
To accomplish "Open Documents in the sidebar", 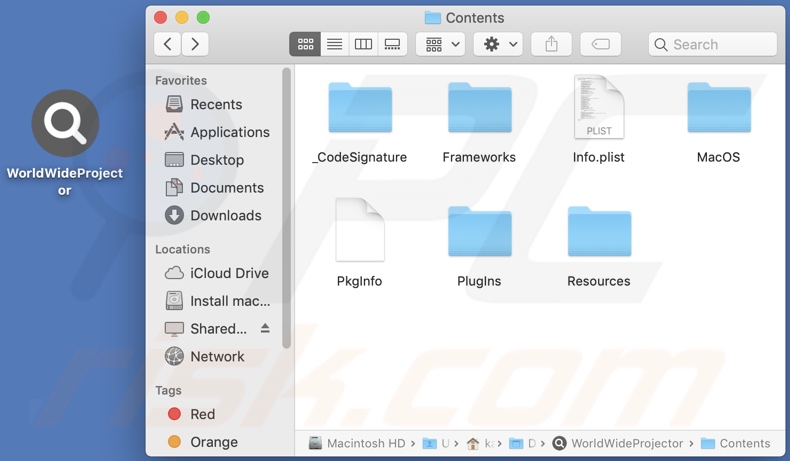I will click(215, 187).
